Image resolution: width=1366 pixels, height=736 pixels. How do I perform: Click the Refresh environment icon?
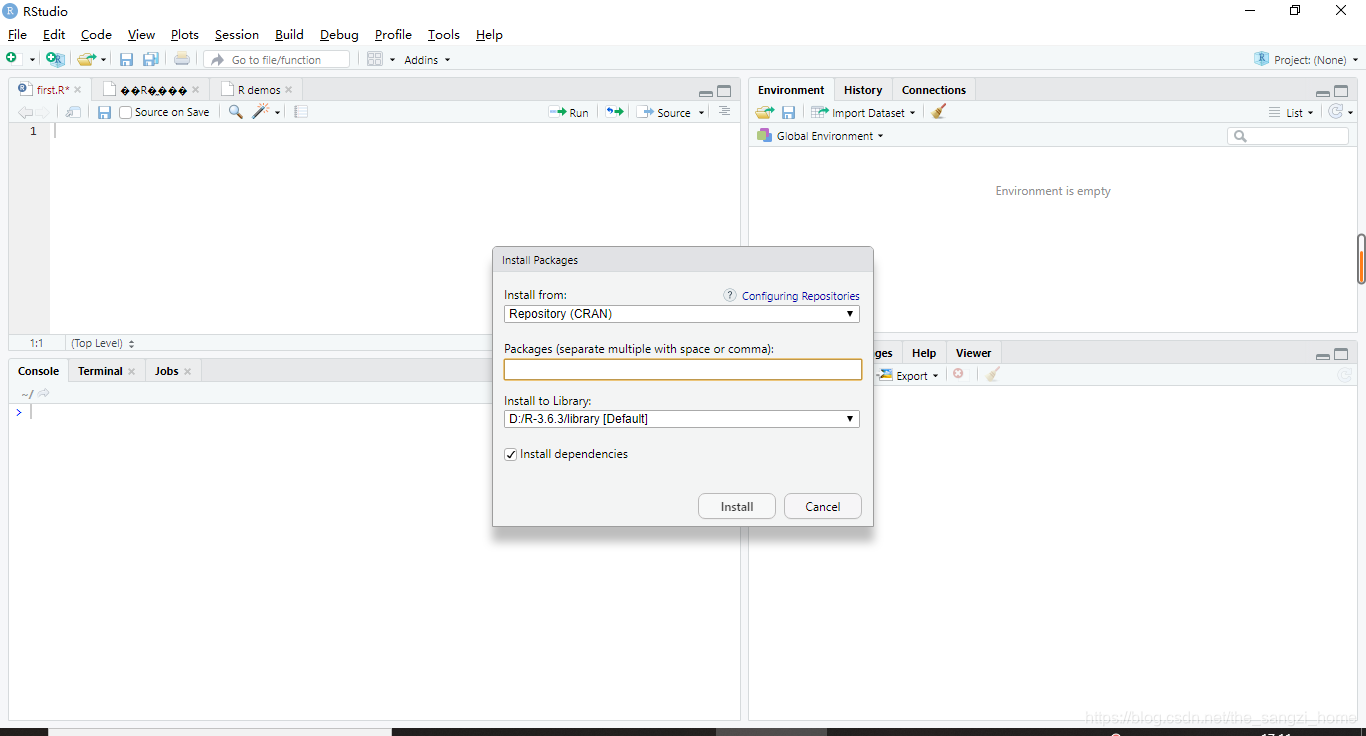1336,112
